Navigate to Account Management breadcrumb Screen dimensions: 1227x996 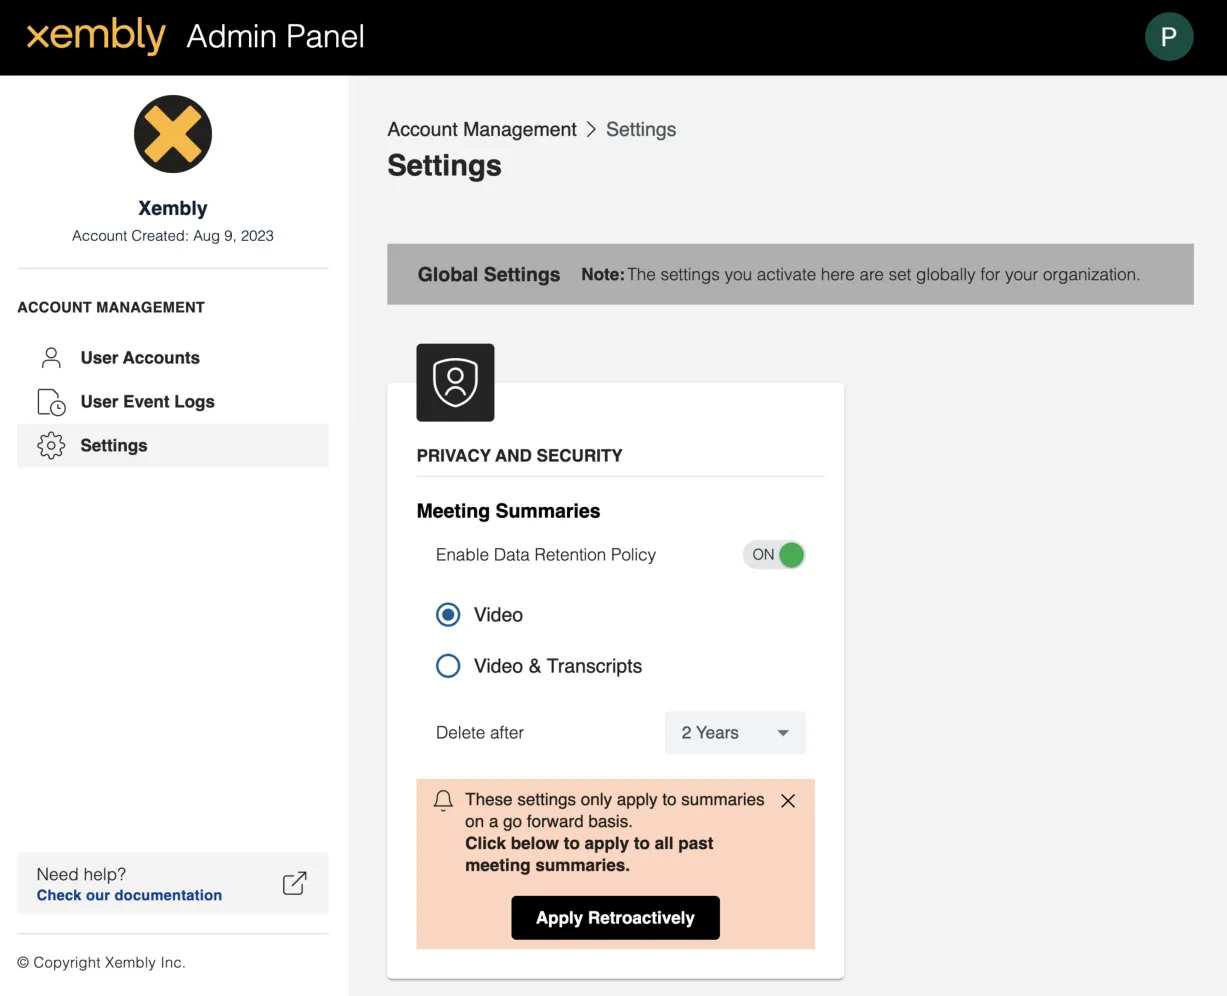click(482, 130)
